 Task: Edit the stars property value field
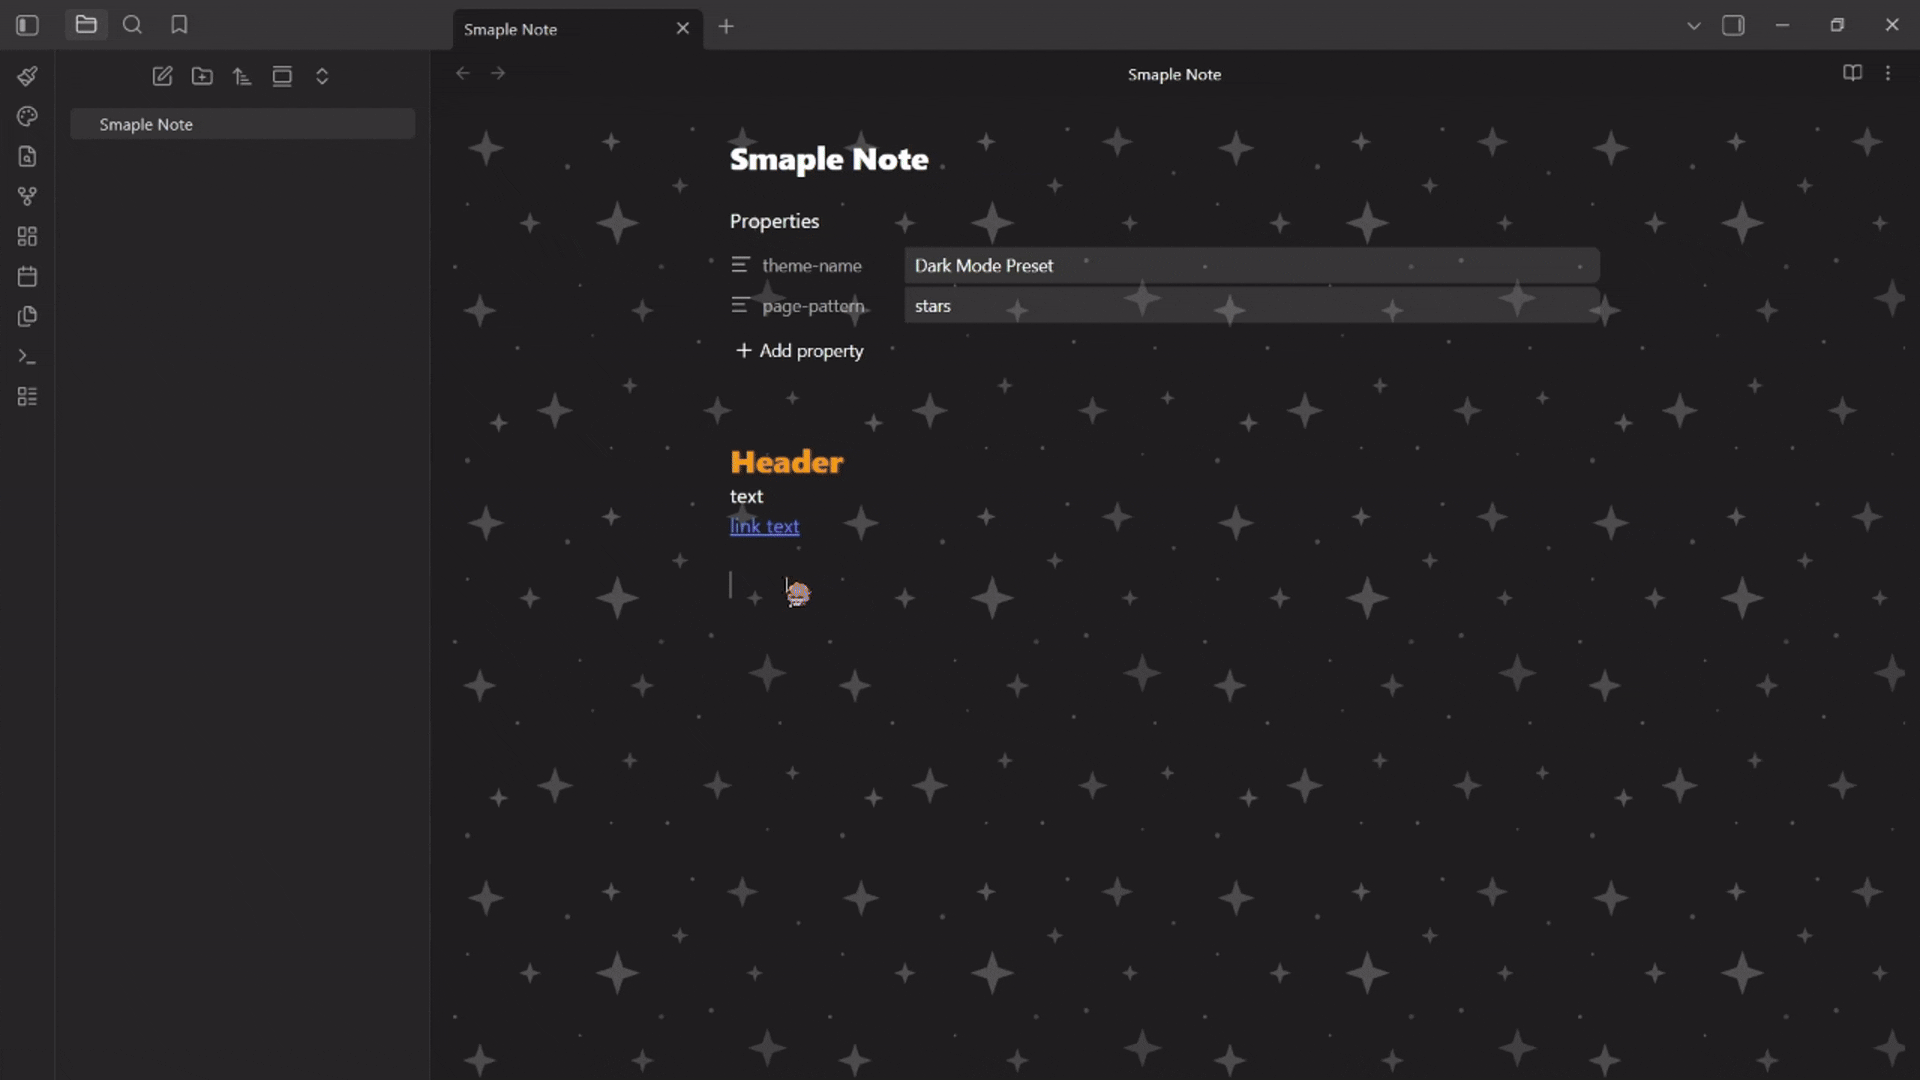tap(1251, 306)
